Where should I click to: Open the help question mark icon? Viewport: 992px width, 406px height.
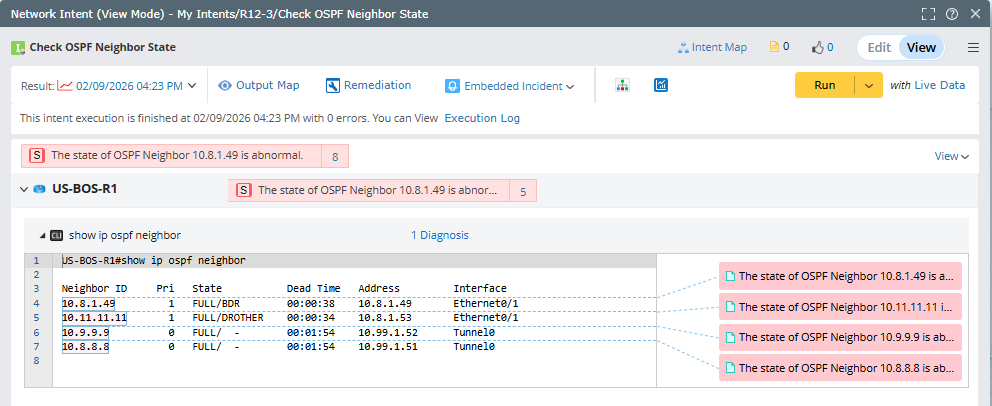click(x=952, y=14)
